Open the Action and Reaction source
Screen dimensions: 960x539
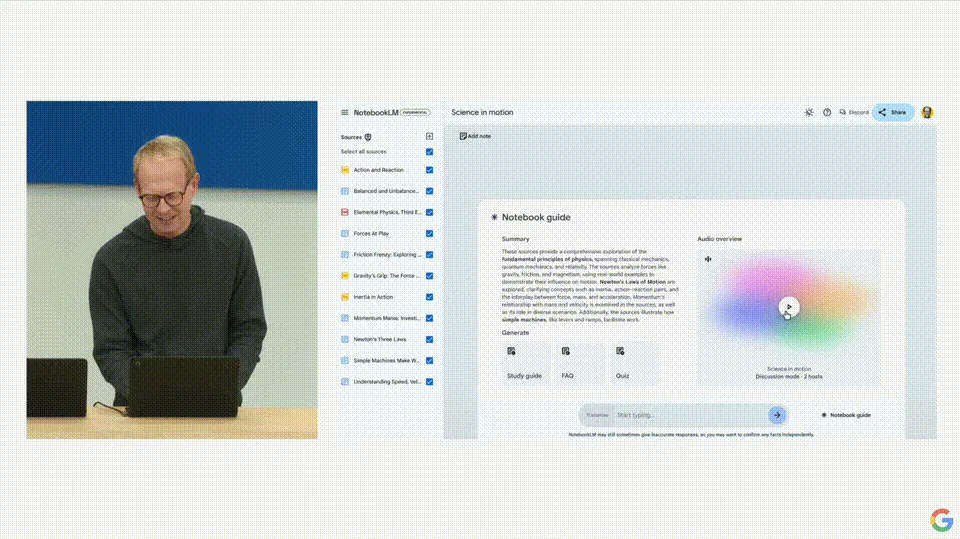378,170
